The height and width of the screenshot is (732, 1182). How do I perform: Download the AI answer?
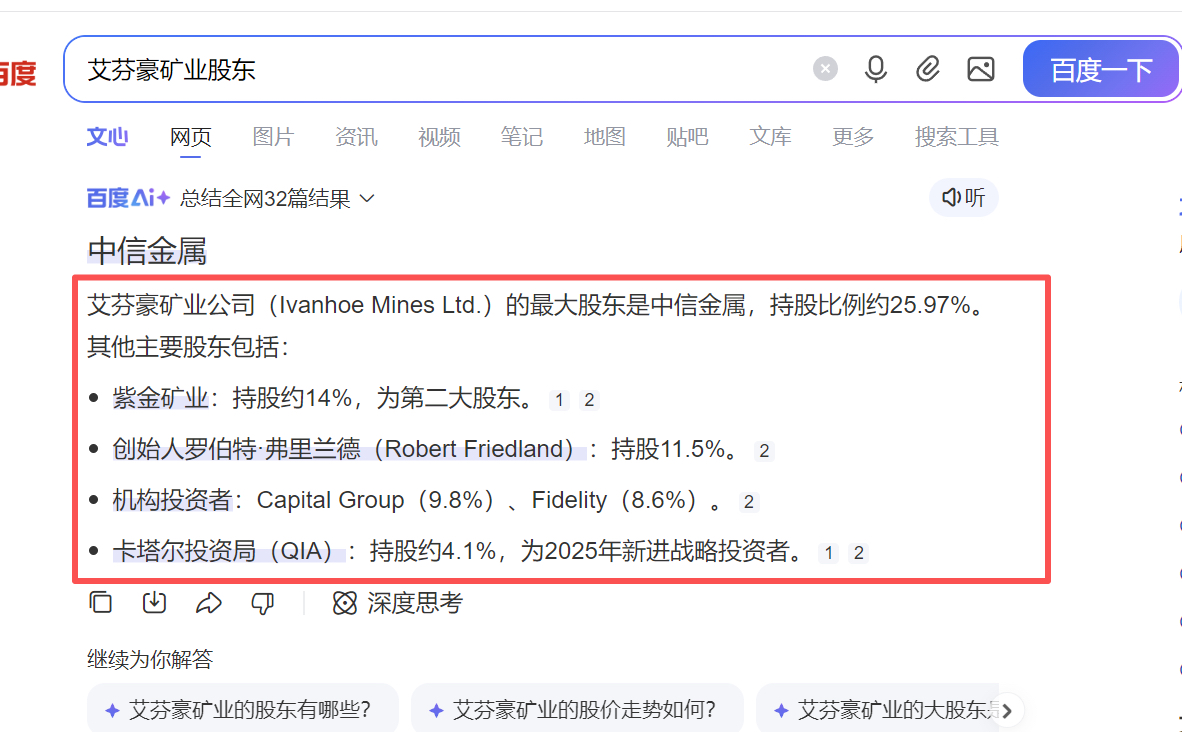(155, 602)
